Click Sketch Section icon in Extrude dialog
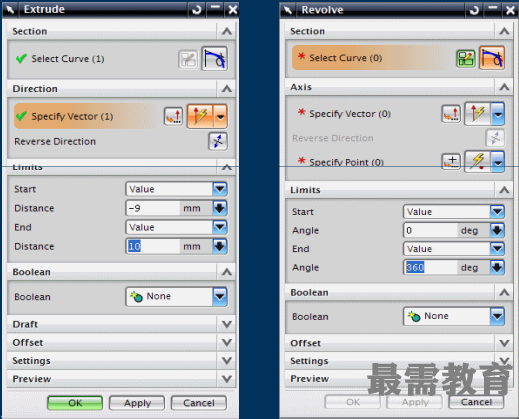 point(188,59)
